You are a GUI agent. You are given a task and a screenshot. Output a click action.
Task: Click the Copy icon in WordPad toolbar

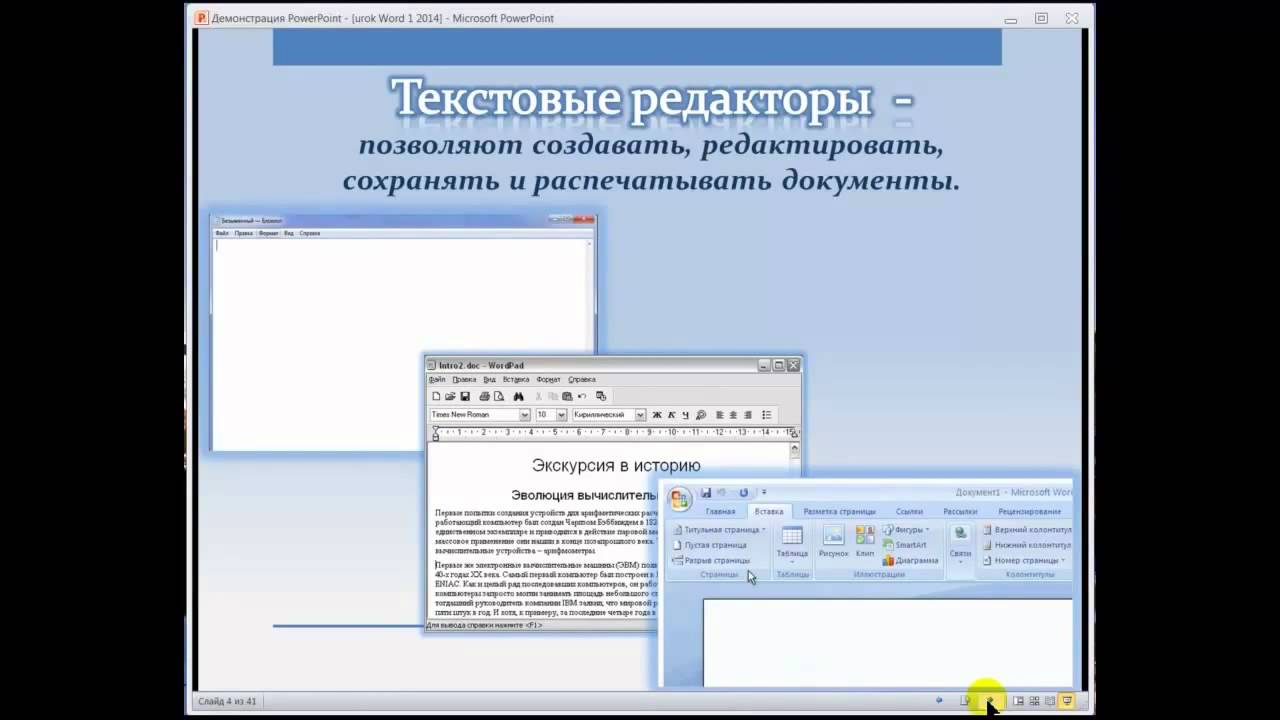point(553,396)
